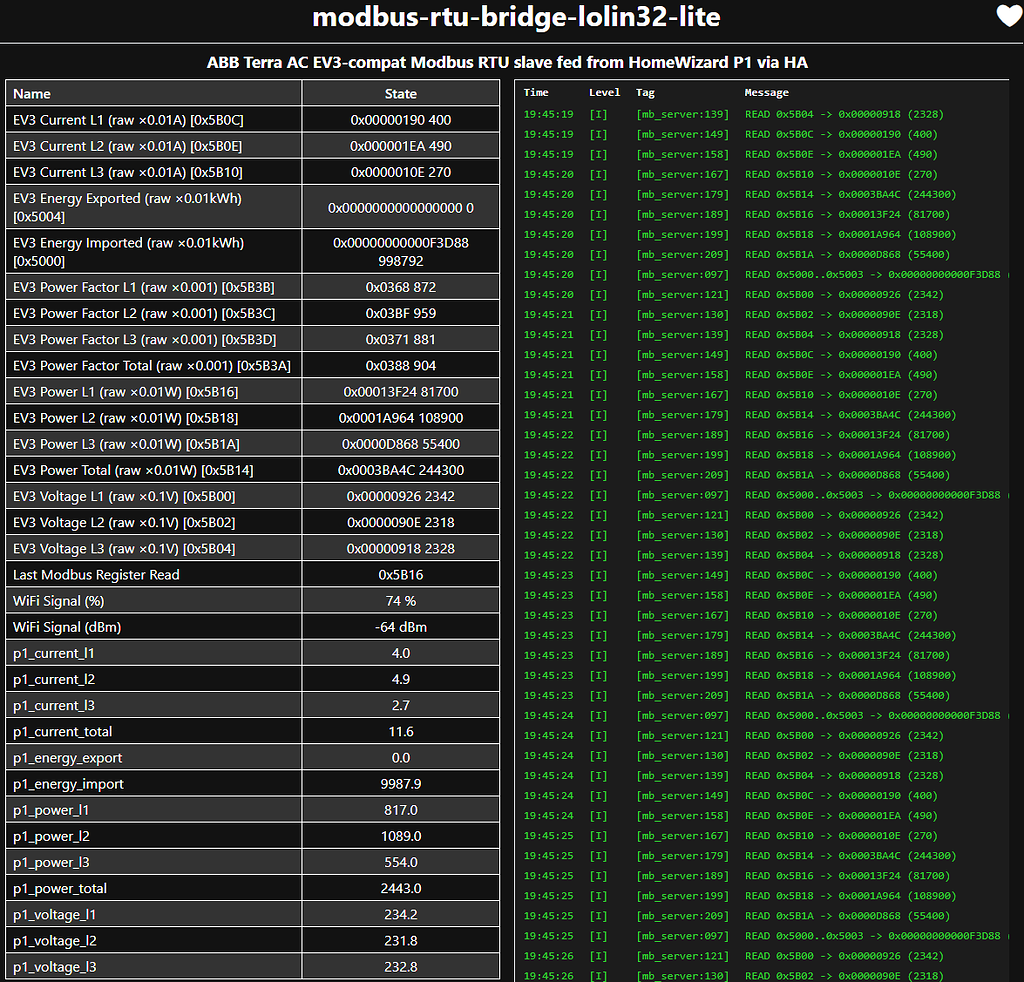Select the Last Modbus Register Read row
This screenshot has width=1024, height=982.
point(253,575)
